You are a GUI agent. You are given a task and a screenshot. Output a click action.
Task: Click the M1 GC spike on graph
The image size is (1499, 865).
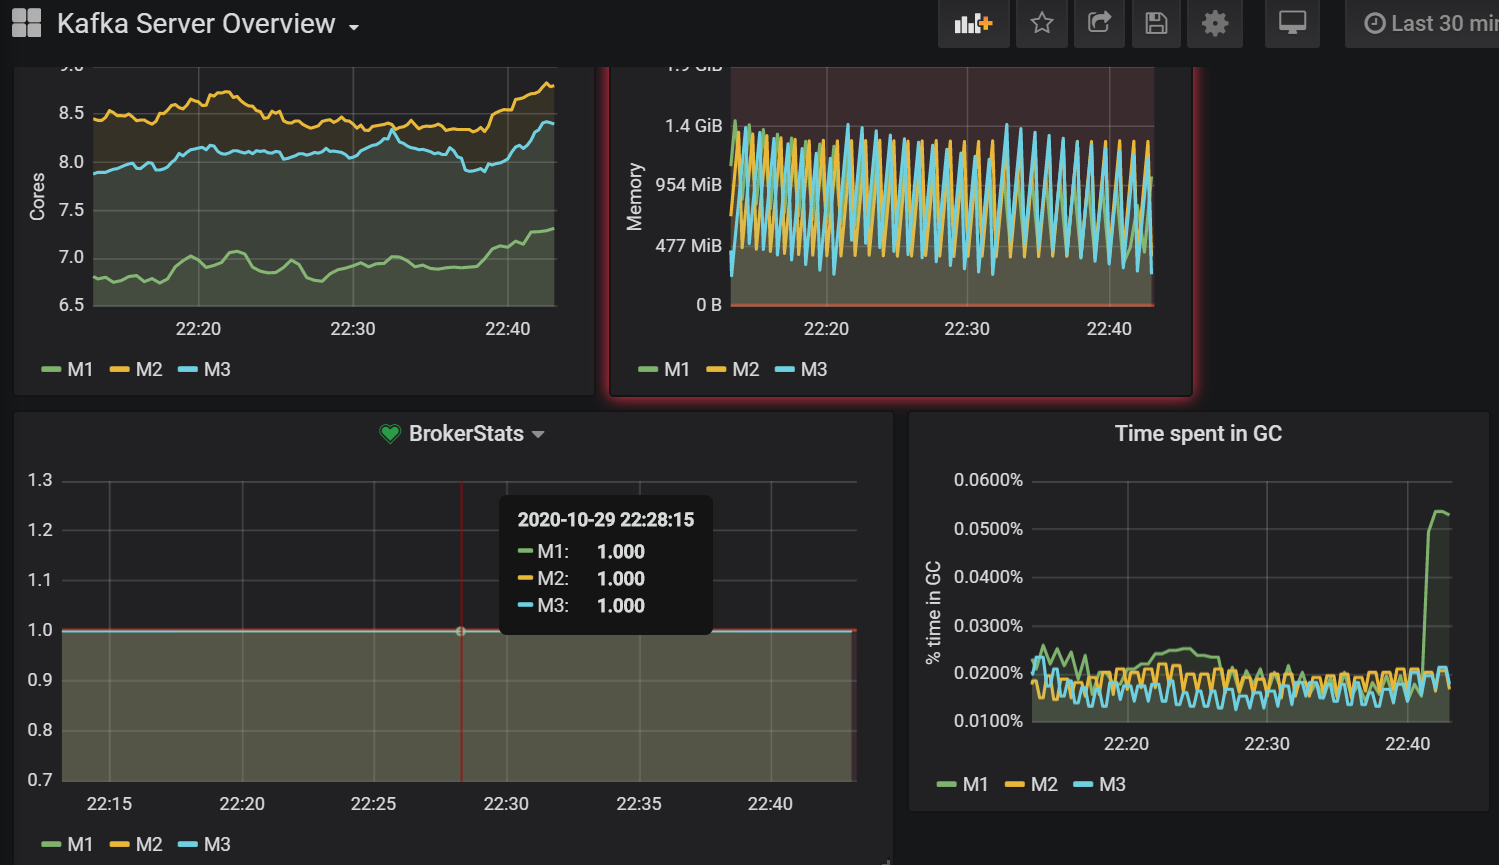point(1438,513)
